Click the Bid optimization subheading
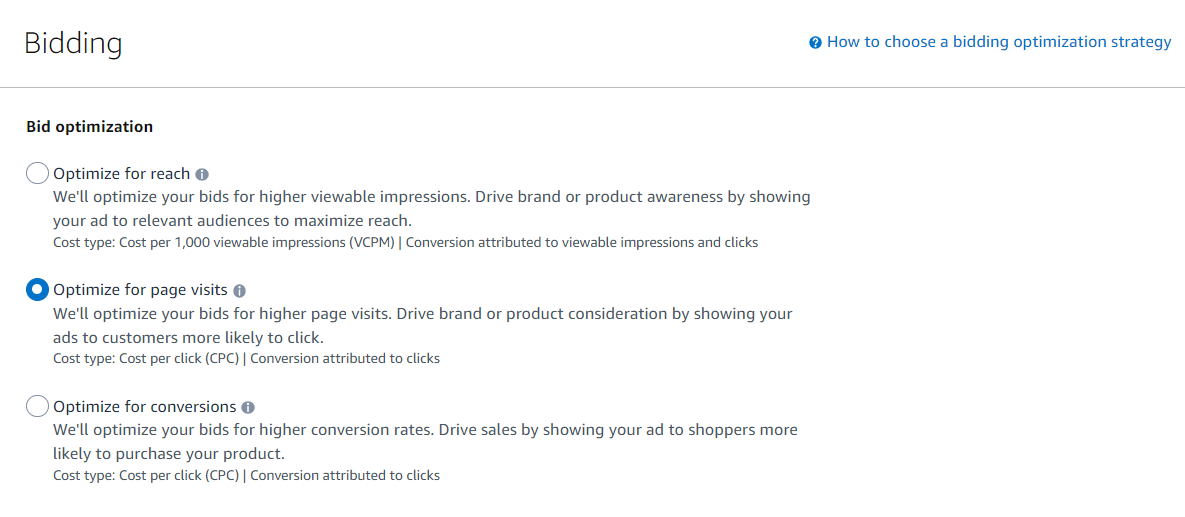Viewport: 1185px width, 517px height. tap(90, 127)
